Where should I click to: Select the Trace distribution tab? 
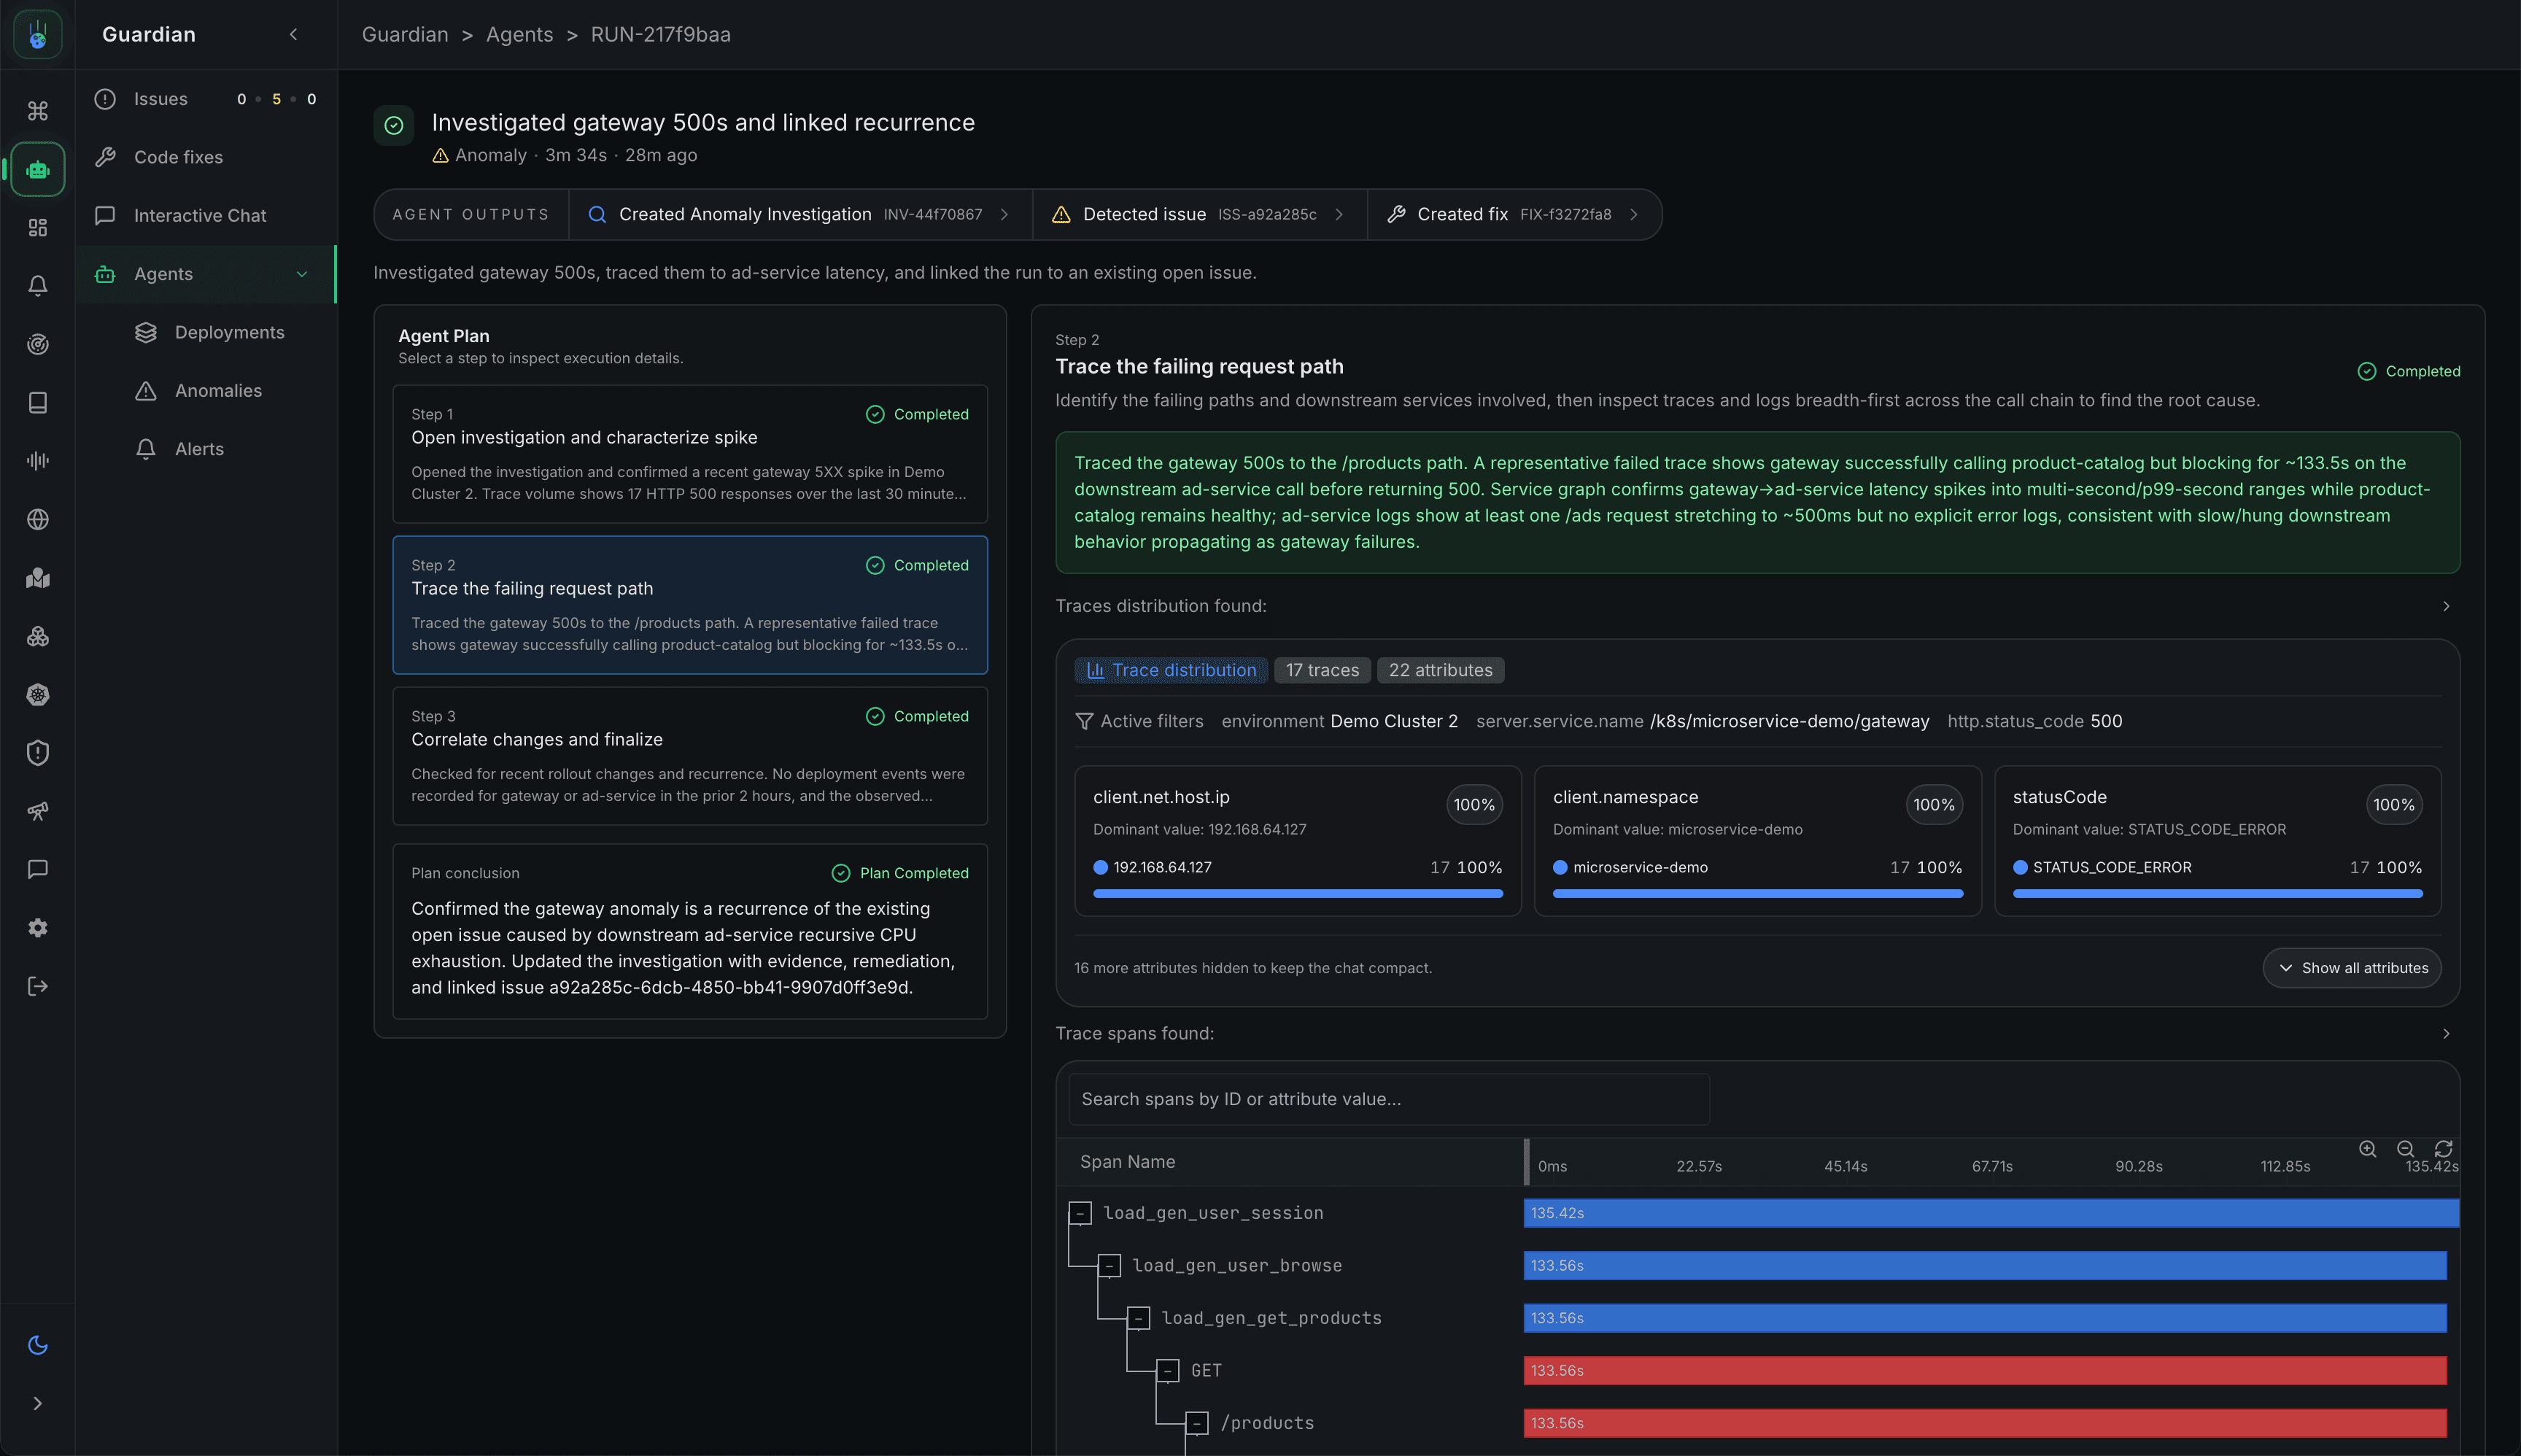point(1171,670)
